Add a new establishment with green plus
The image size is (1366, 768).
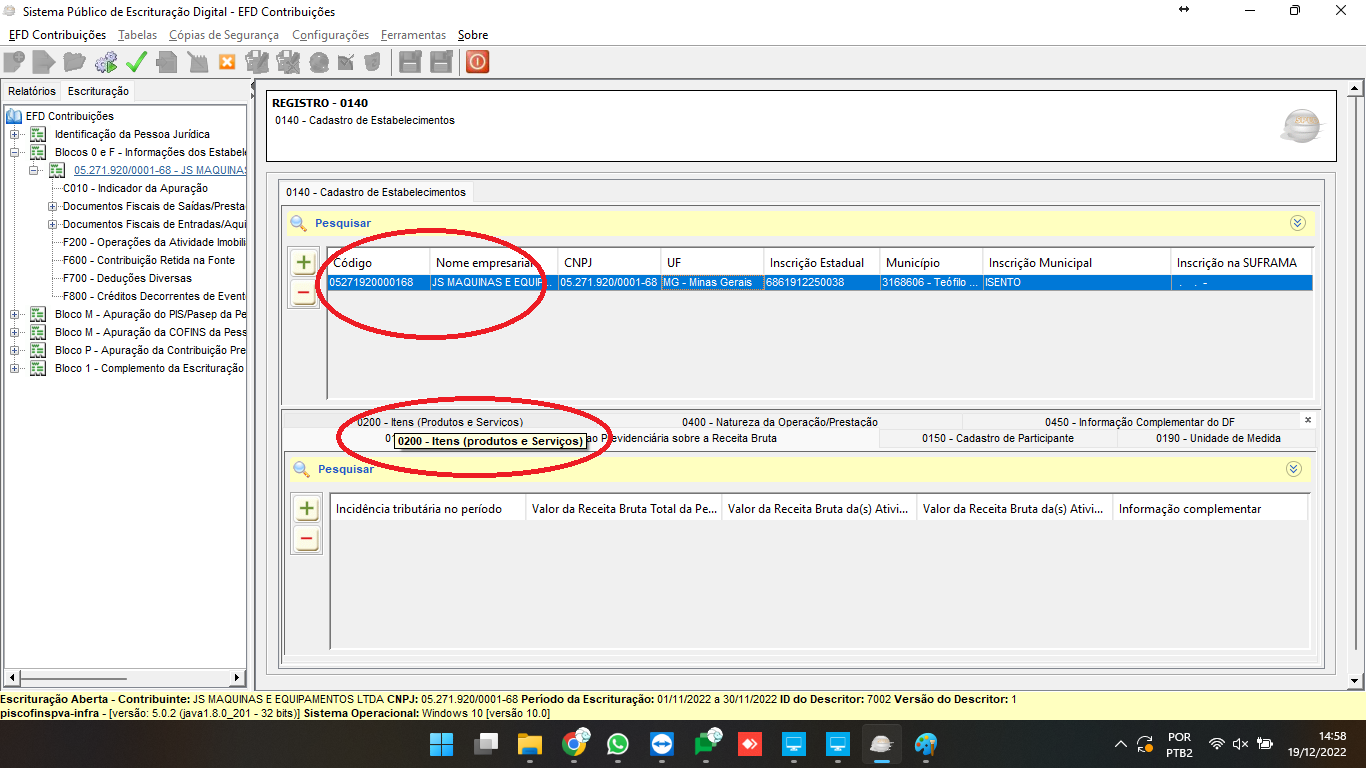pyautogui.click(x=304, y=263)
